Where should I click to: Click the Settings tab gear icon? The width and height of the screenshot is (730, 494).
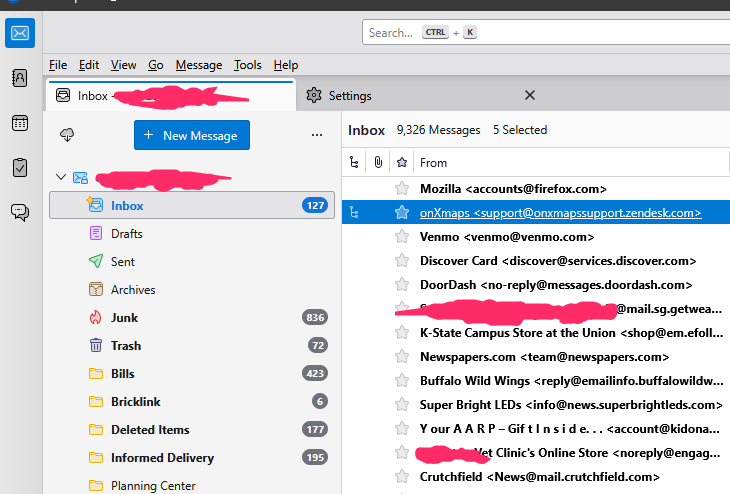click(314, 95)
